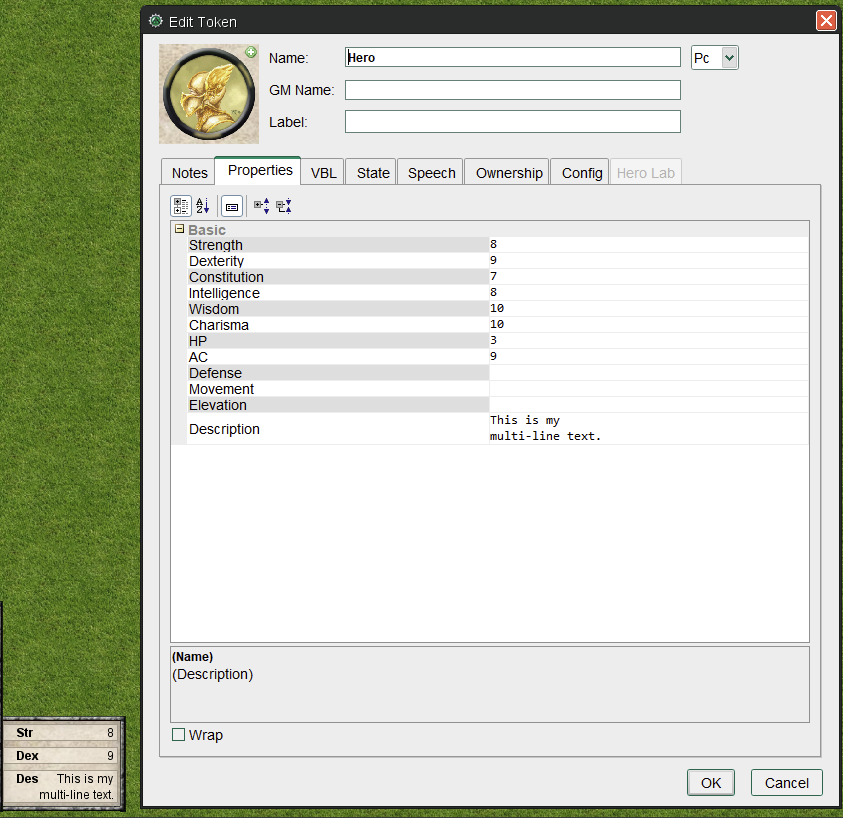Focus the Name field containing Hero
843x818 pixels.
(513, 58)
